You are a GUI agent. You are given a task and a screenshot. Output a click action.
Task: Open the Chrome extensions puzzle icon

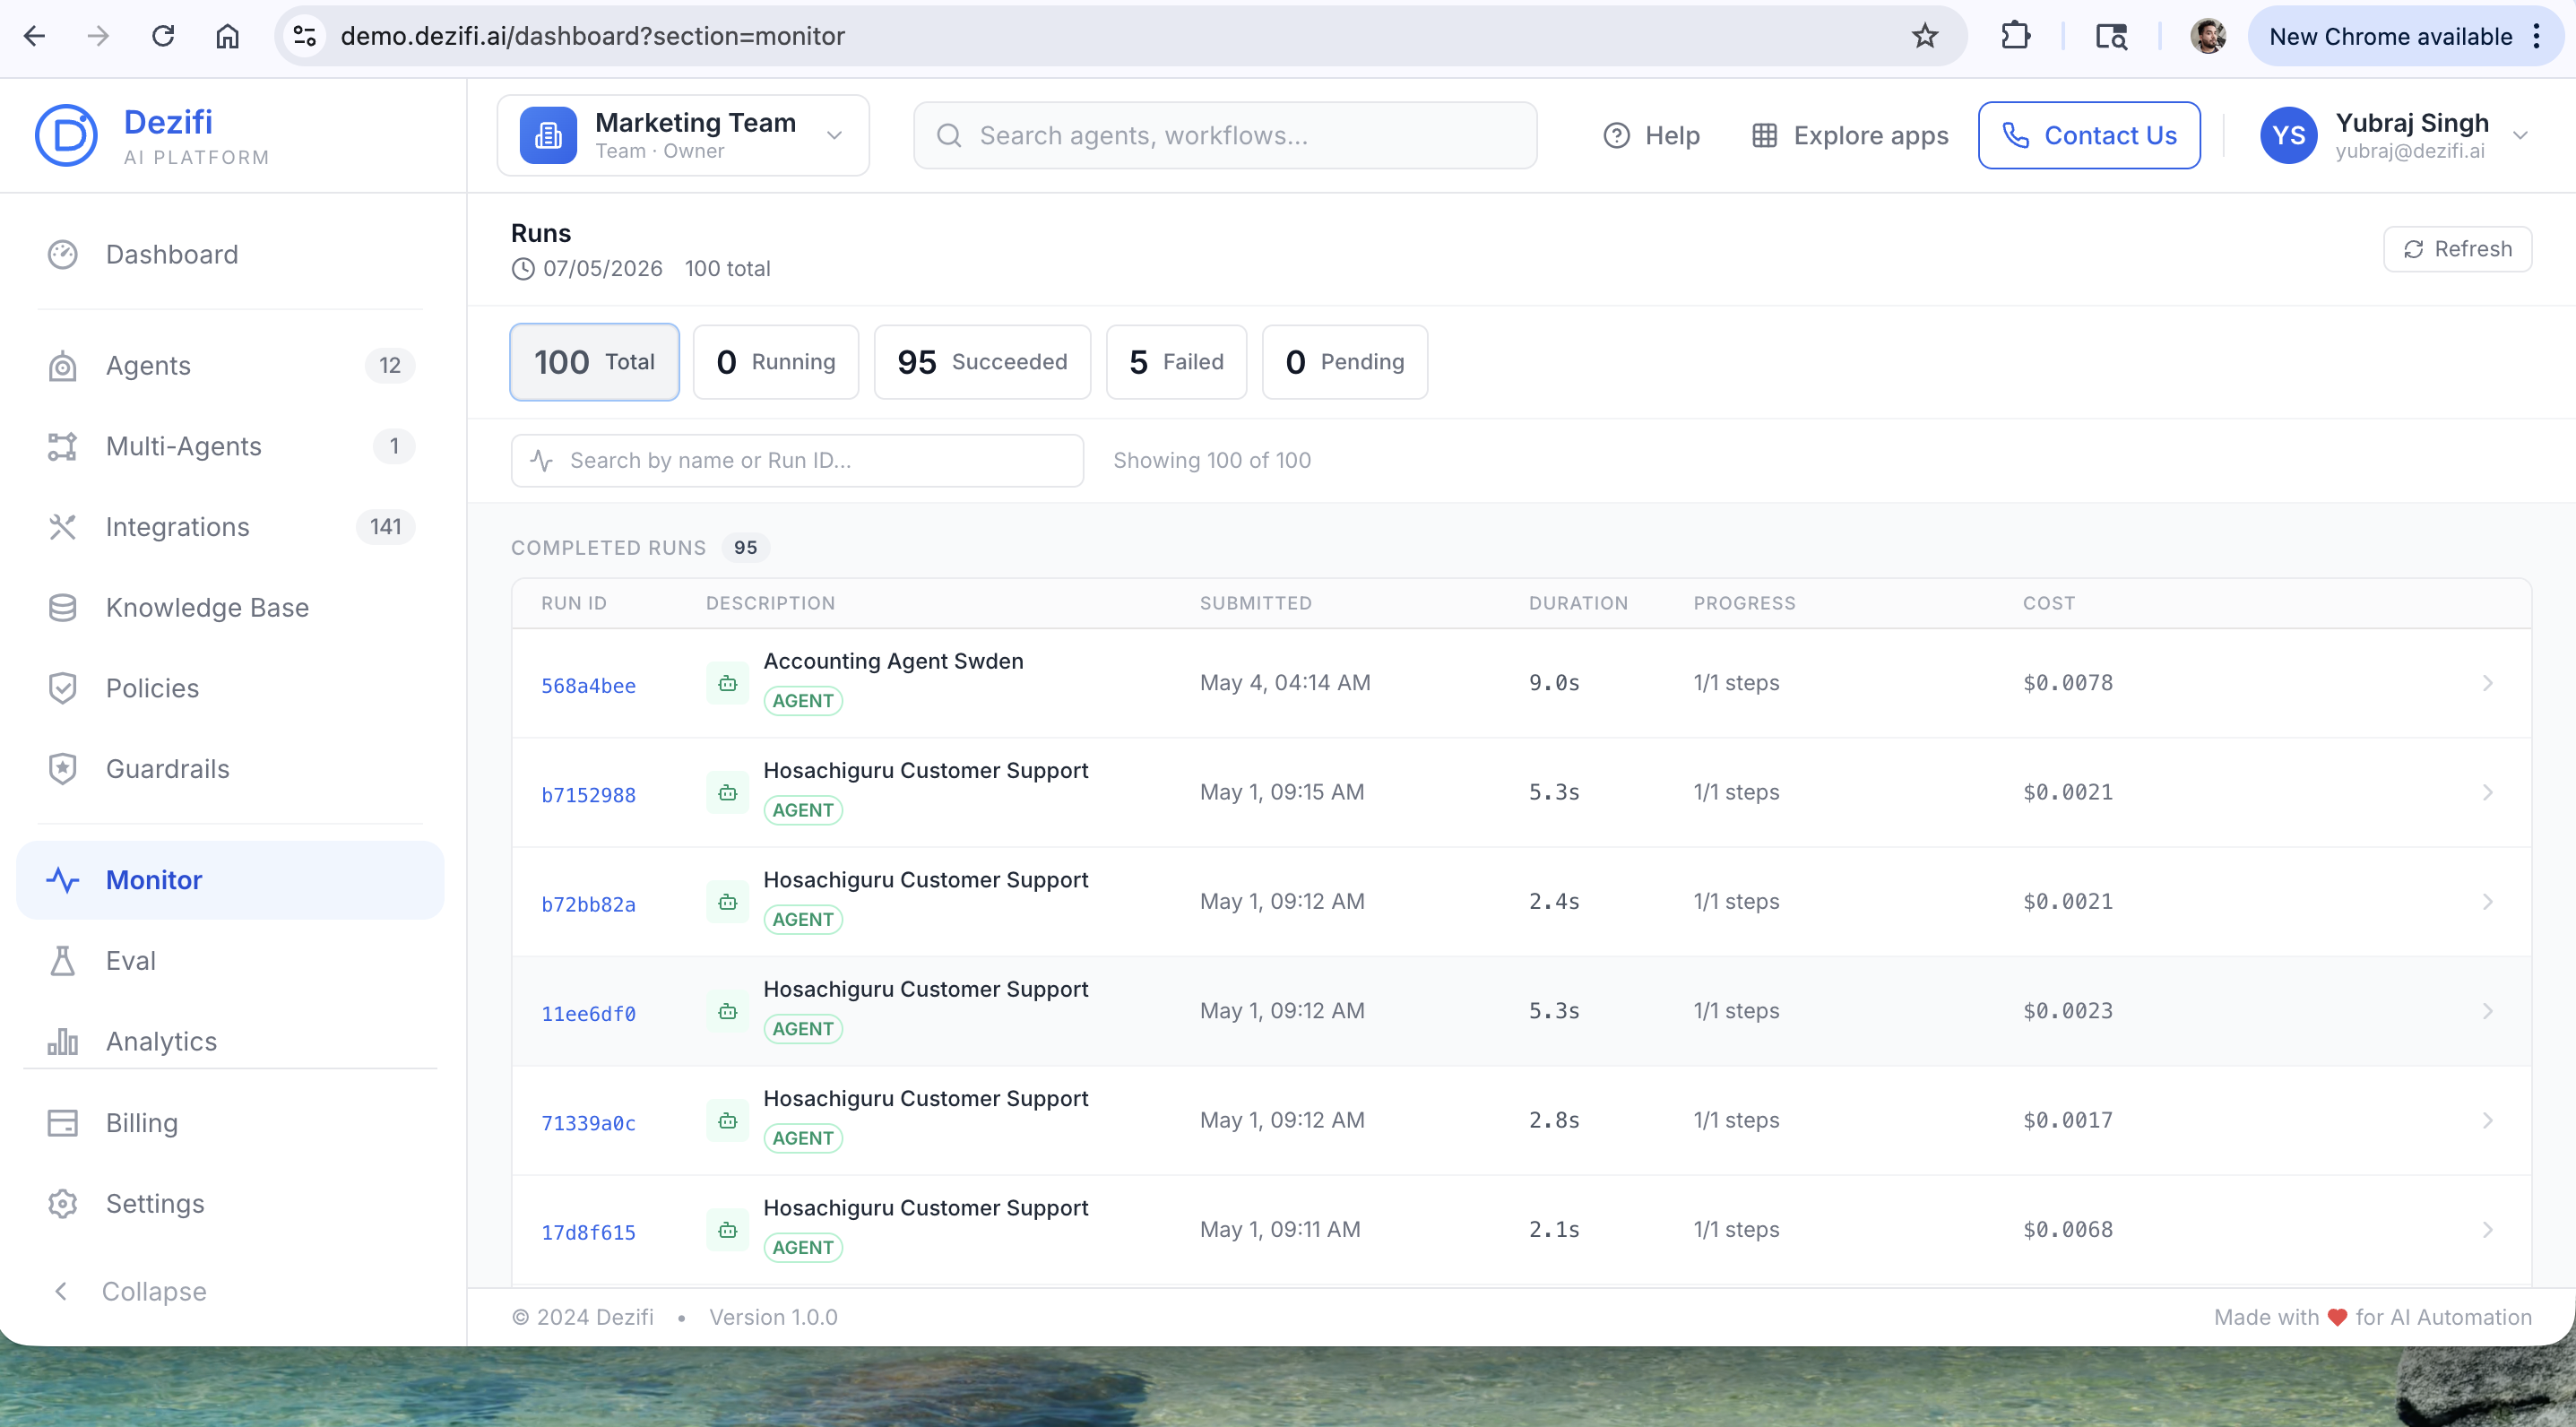pyautogui.click(x=2015, y=36)
